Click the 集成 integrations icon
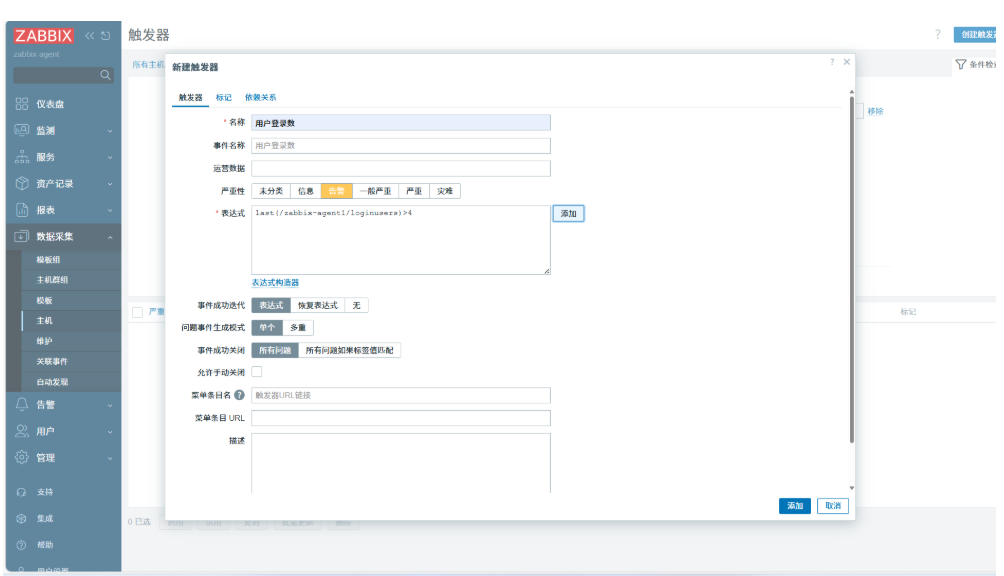The image size is (1004, 576). (22, 518)
